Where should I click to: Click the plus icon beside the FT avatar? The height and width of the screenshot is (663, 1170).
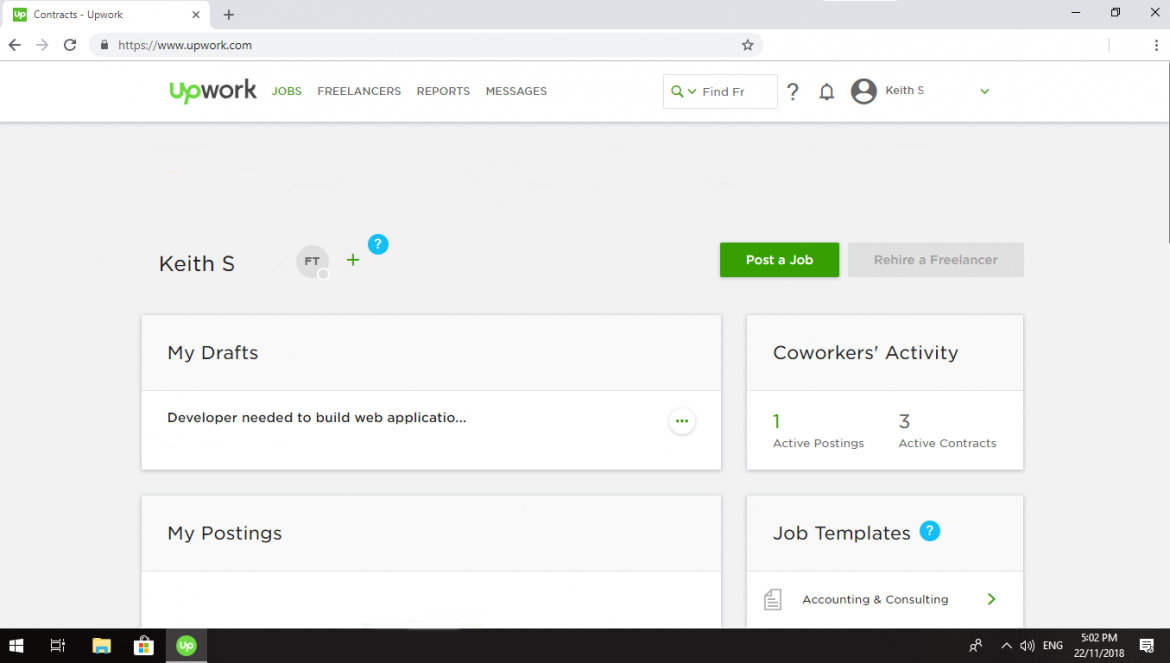point(352,260)
